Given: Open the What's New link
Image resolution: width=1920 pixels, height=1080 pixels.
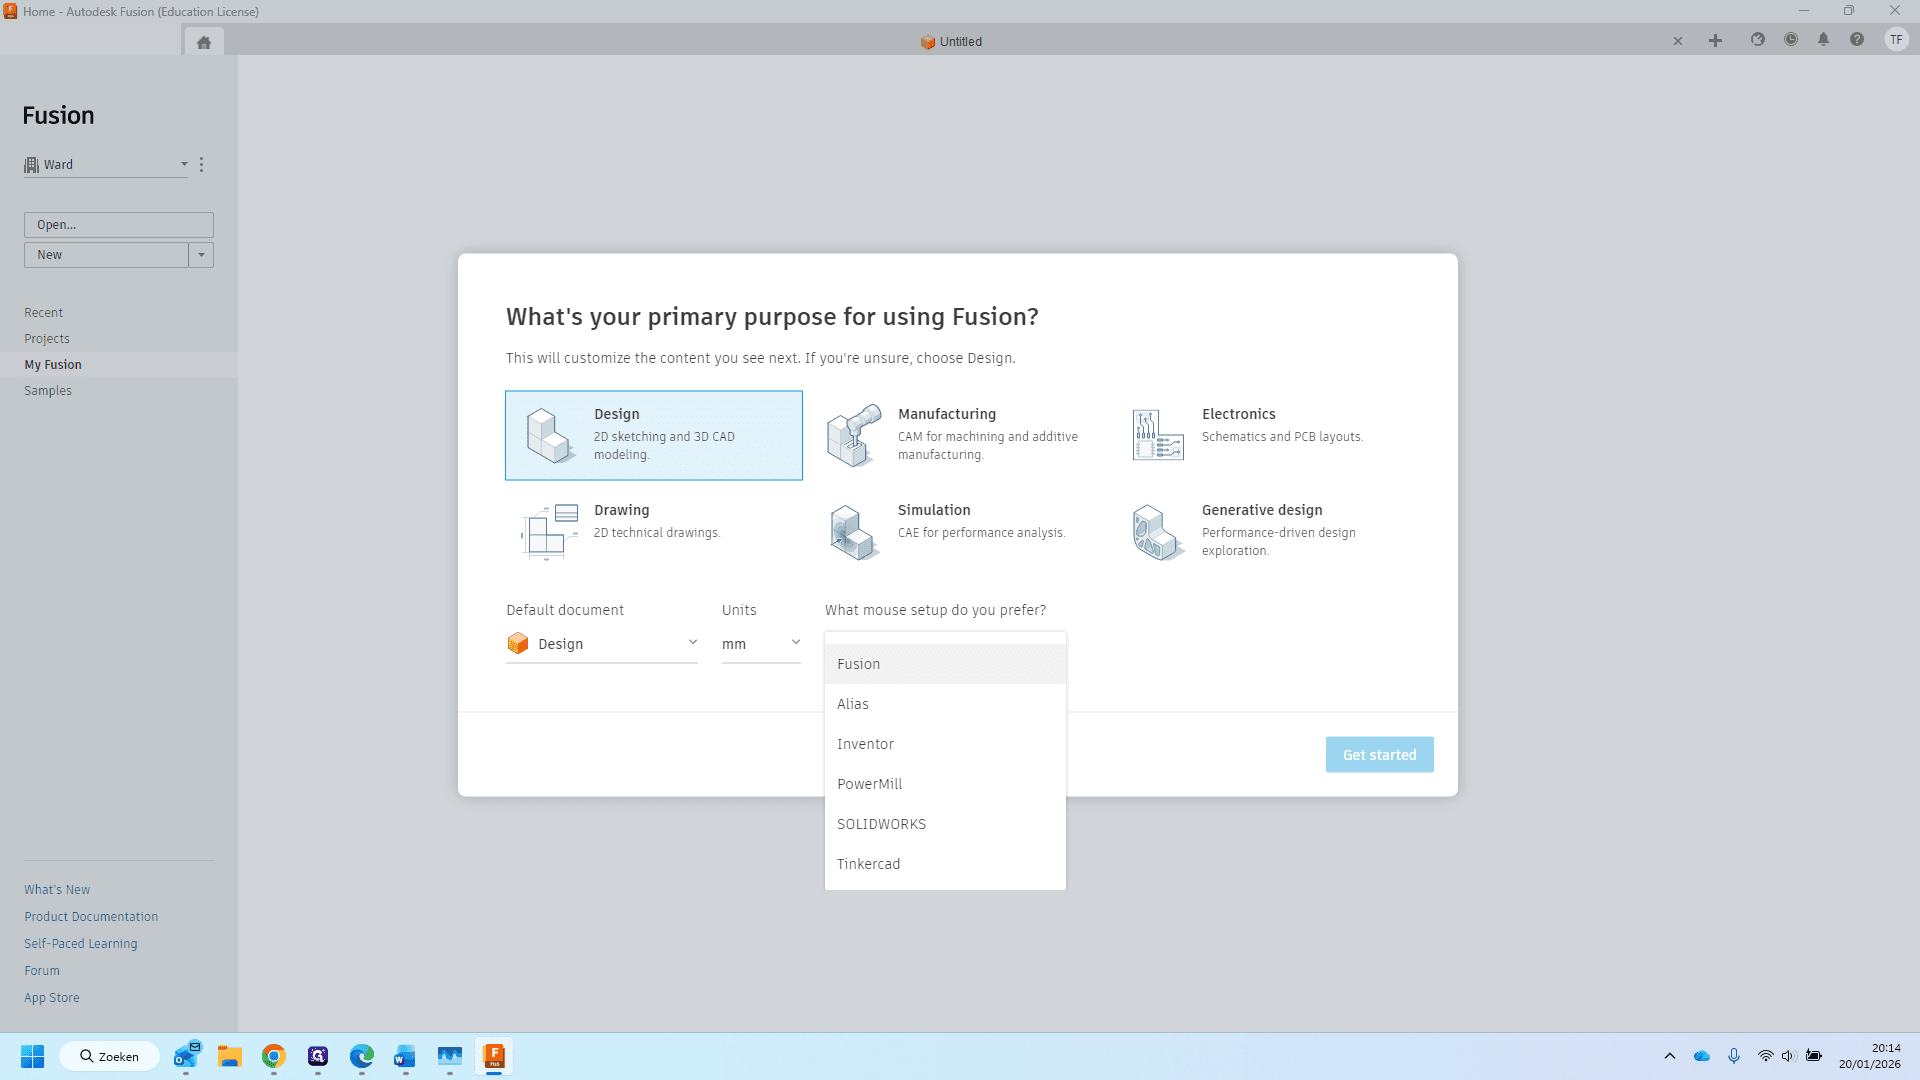Looking at the screenshot, I should coord(57,890).
